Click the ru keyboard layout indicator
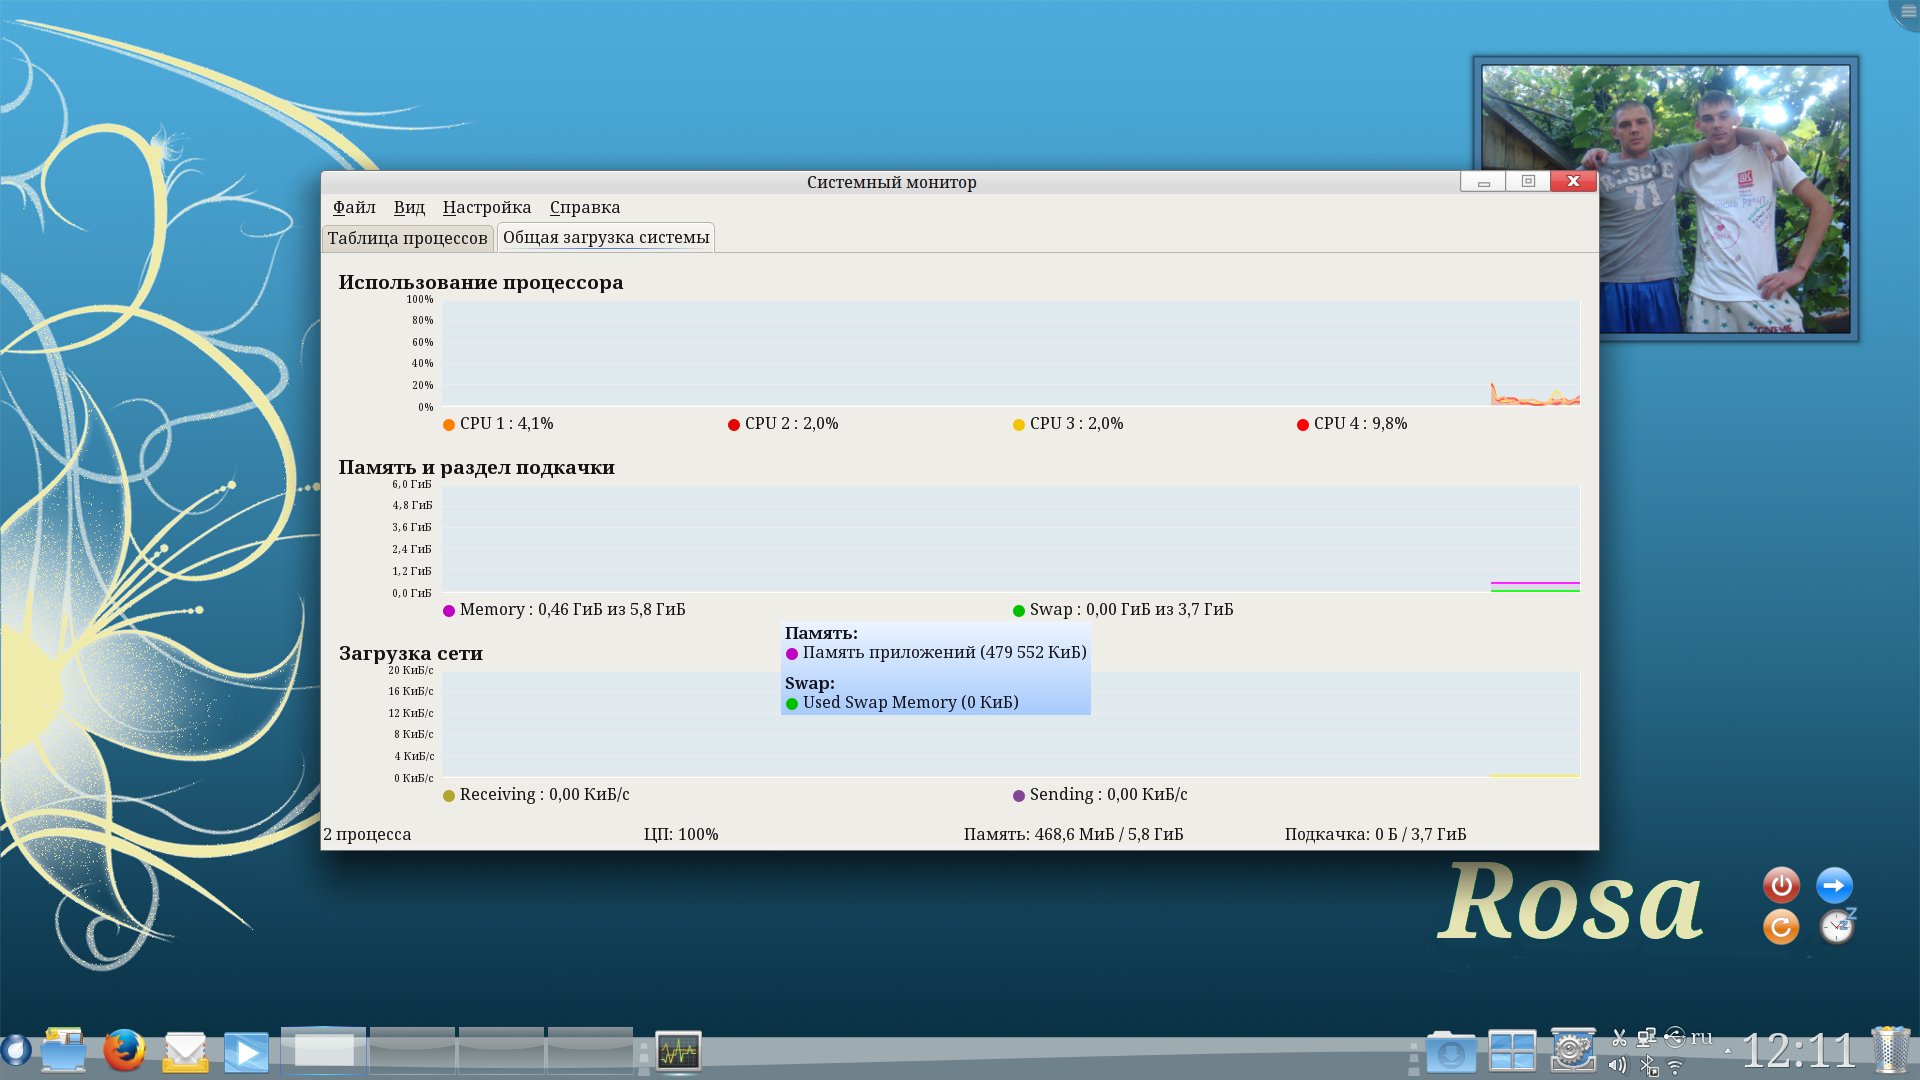Image resolution: width=1920 pixels, height=1080 pixels. point(1702,1037)
